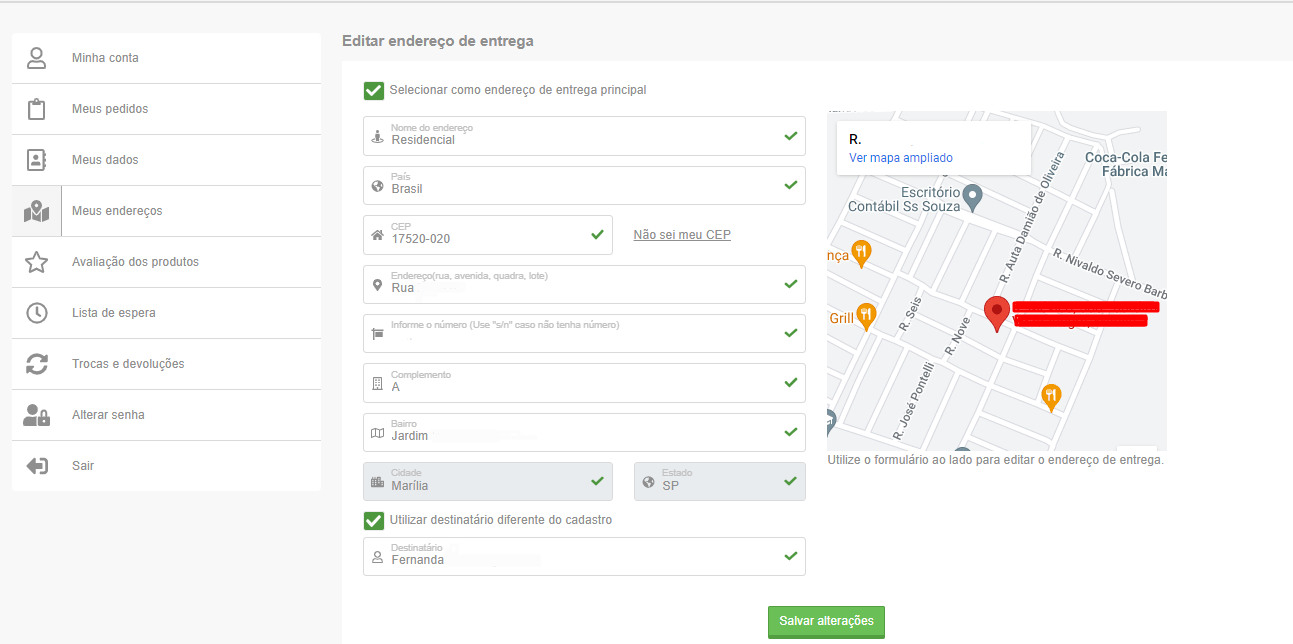Open Ver mapa ampliado link
The width and height of the screenshot is (1293, 644).
click(901, 158)
